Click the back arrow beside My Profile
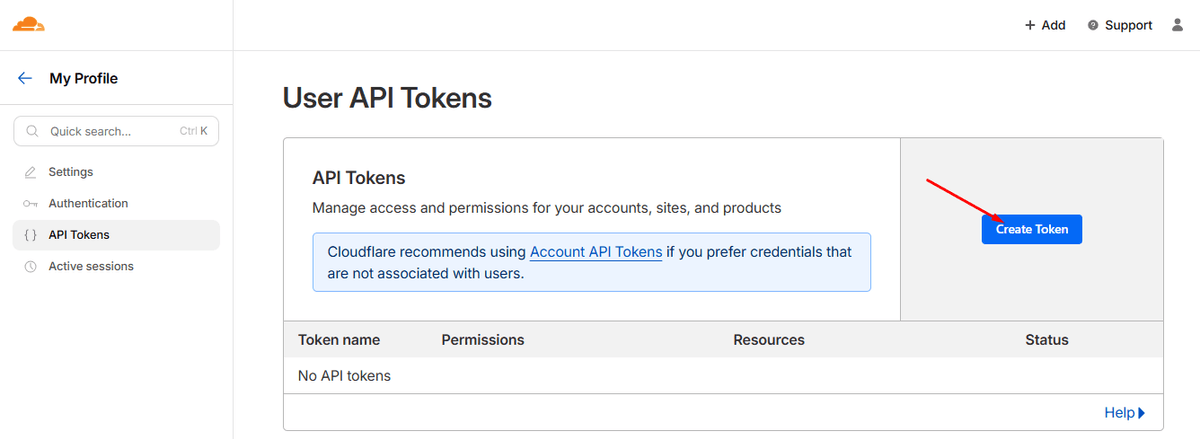The height and width of the screenshot is (439, 1200). [x=25, y=78]
